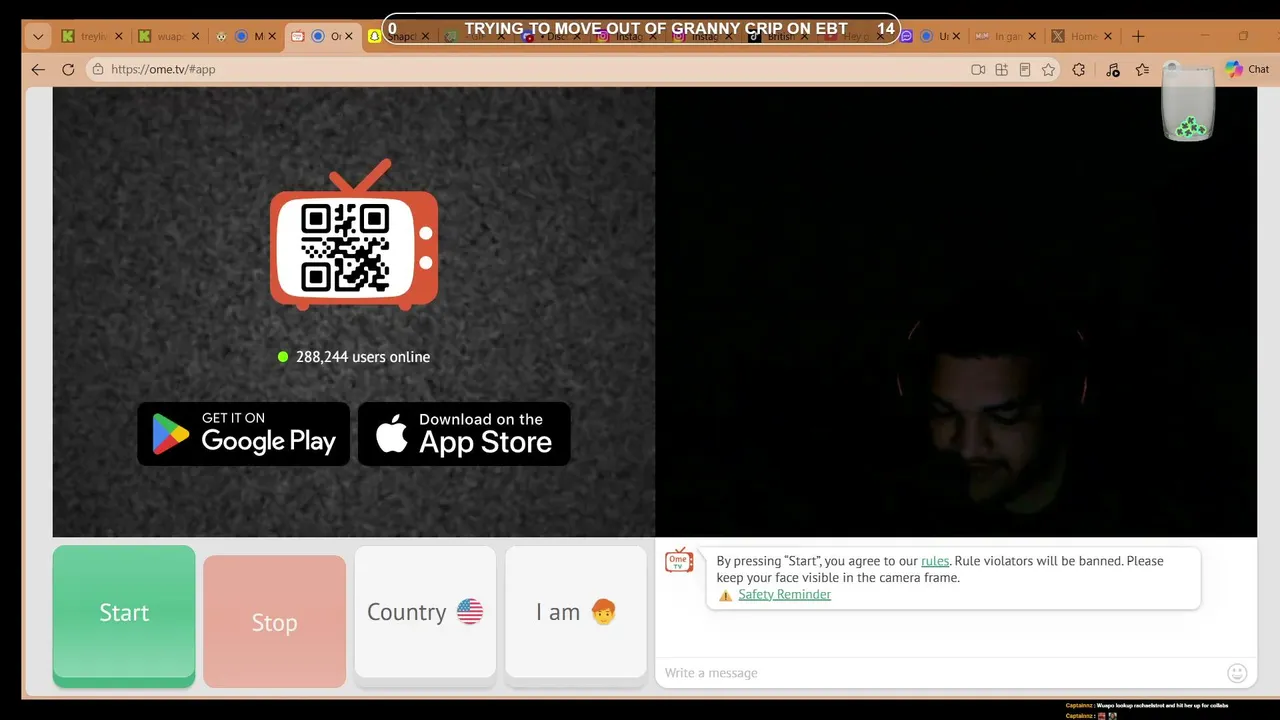Close the 'In gam' tab

1033,36
